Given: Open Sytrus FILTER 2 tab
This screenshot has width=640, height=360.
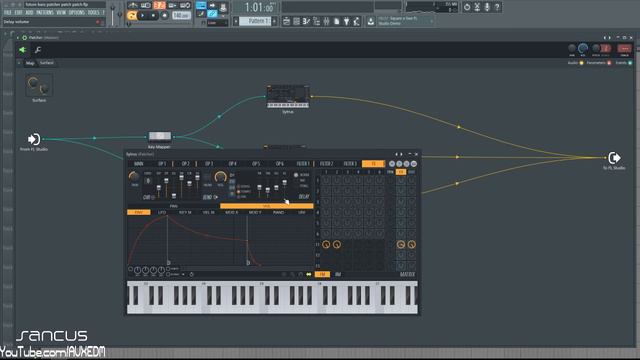Looking at the screenshot, I should 327,164.
